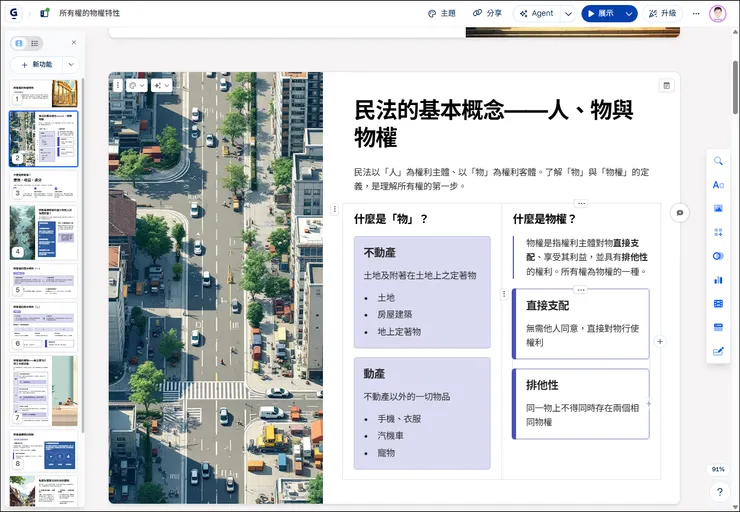Select slide thumbnail 5
This screenshot has width=740, height=512.
click(43, 281)
